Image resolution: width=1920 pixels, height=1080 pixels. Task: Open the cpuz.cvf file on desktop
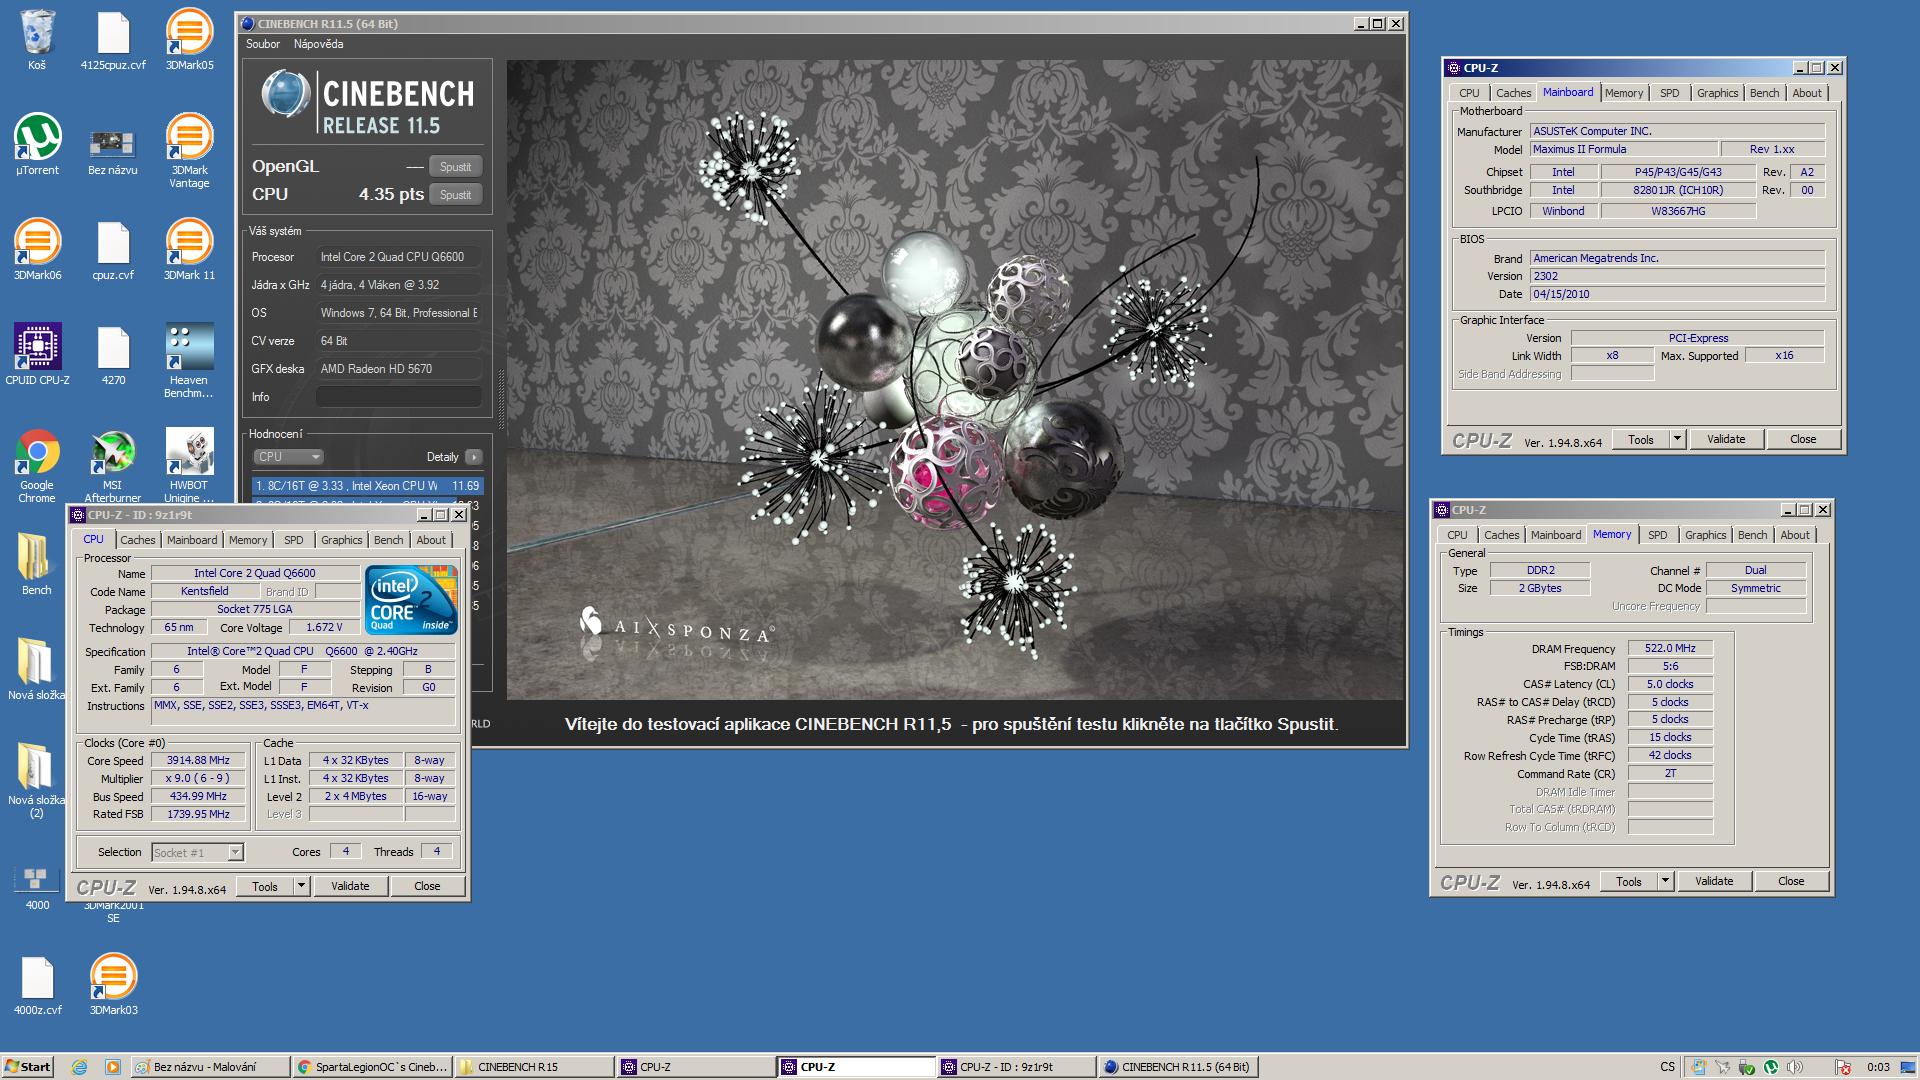113,250
